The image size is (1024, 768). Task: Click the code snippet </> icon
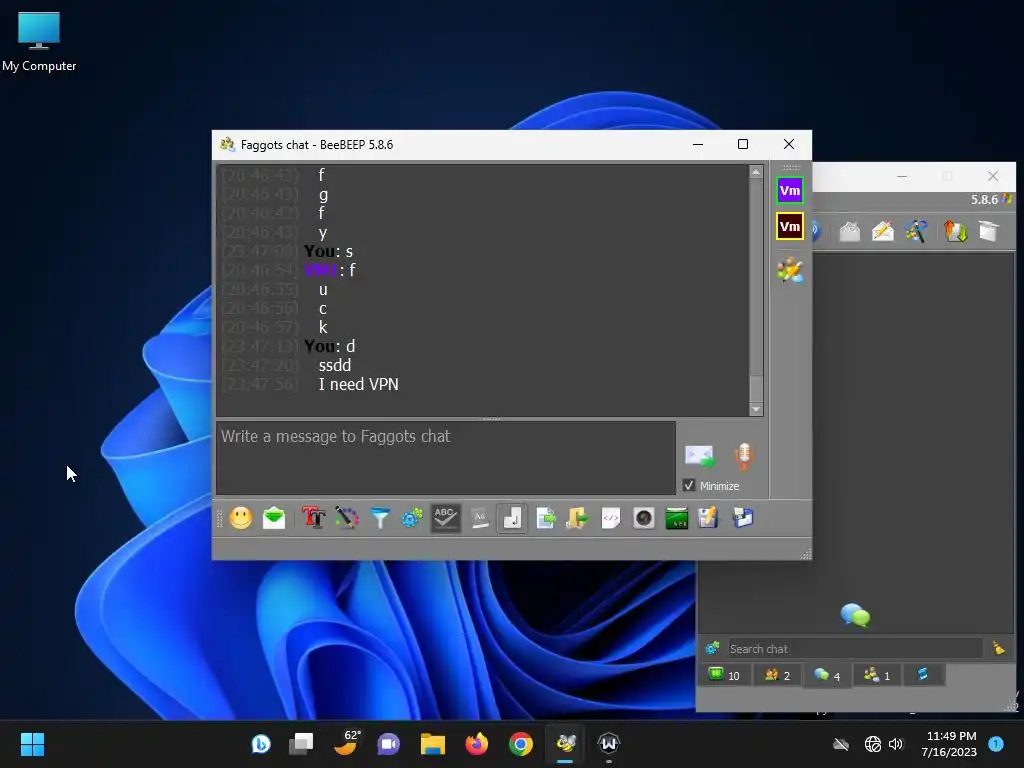click(611, 519)
